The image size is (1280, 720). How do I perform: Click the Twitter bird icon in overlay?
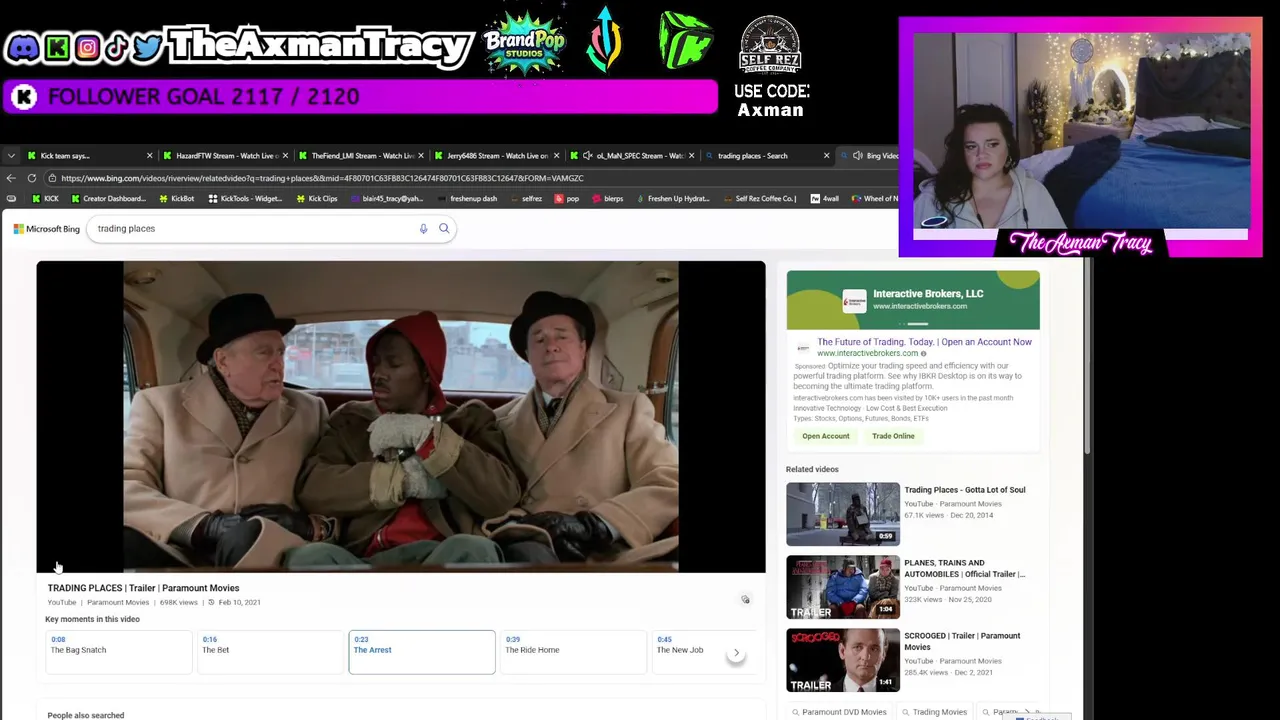tap(147, 47)
